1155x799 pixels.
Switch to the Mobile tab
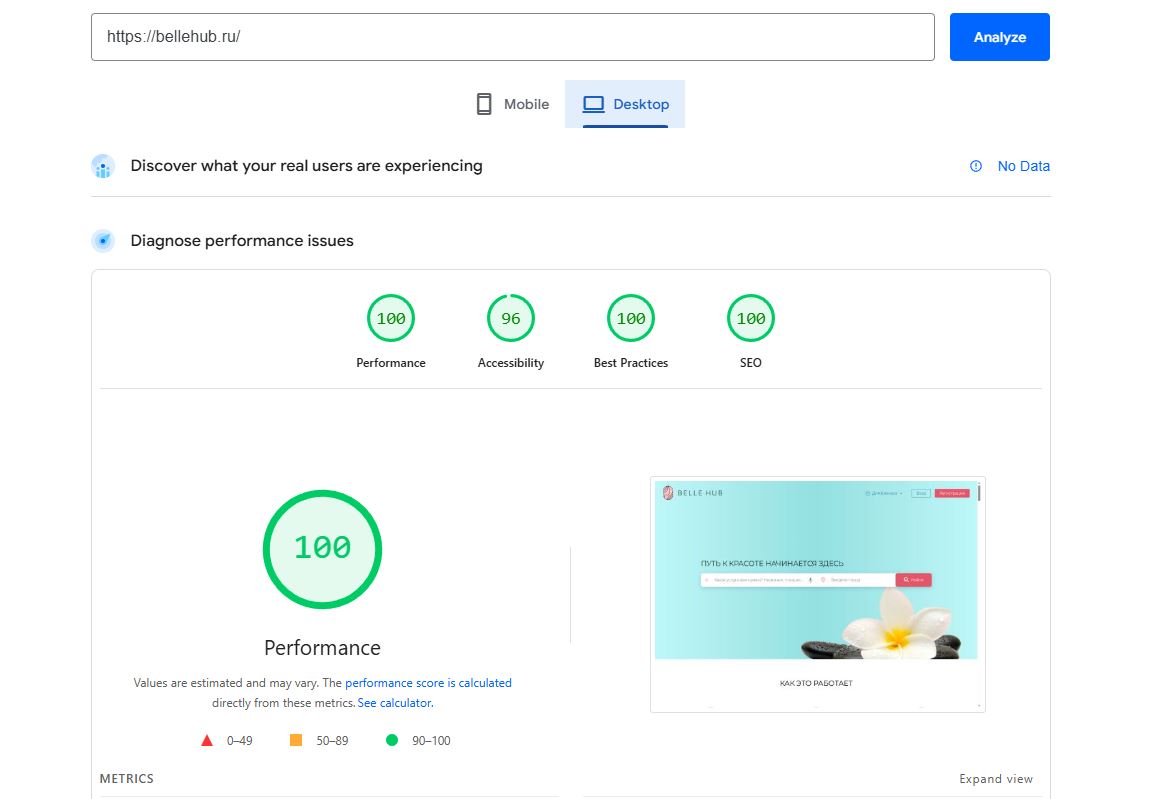pyautogui.click(x=513, y=104)
